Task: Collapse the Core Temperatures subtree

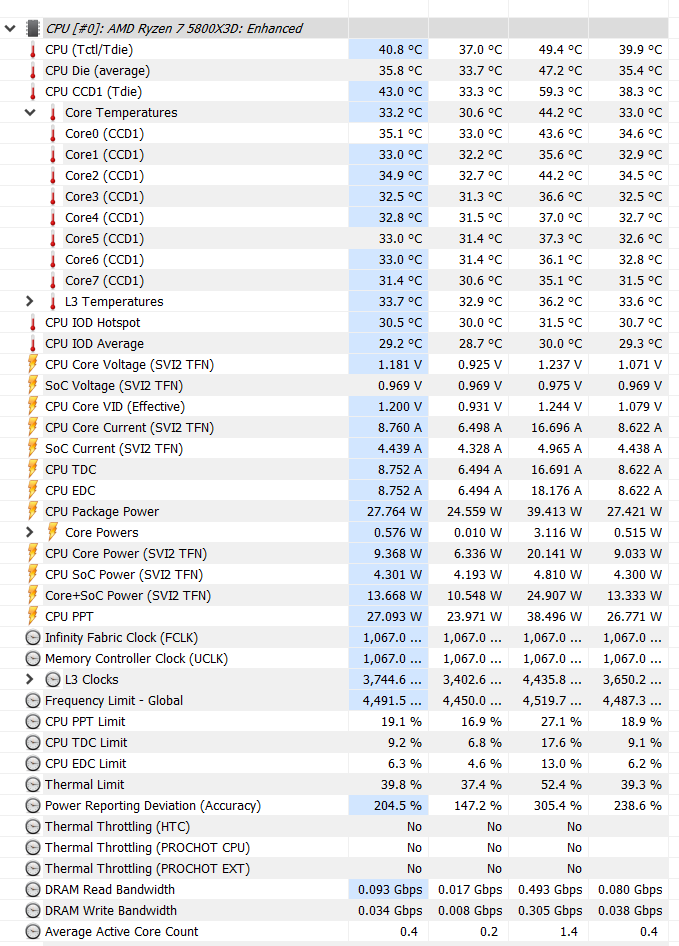Action: click(30, 112)
